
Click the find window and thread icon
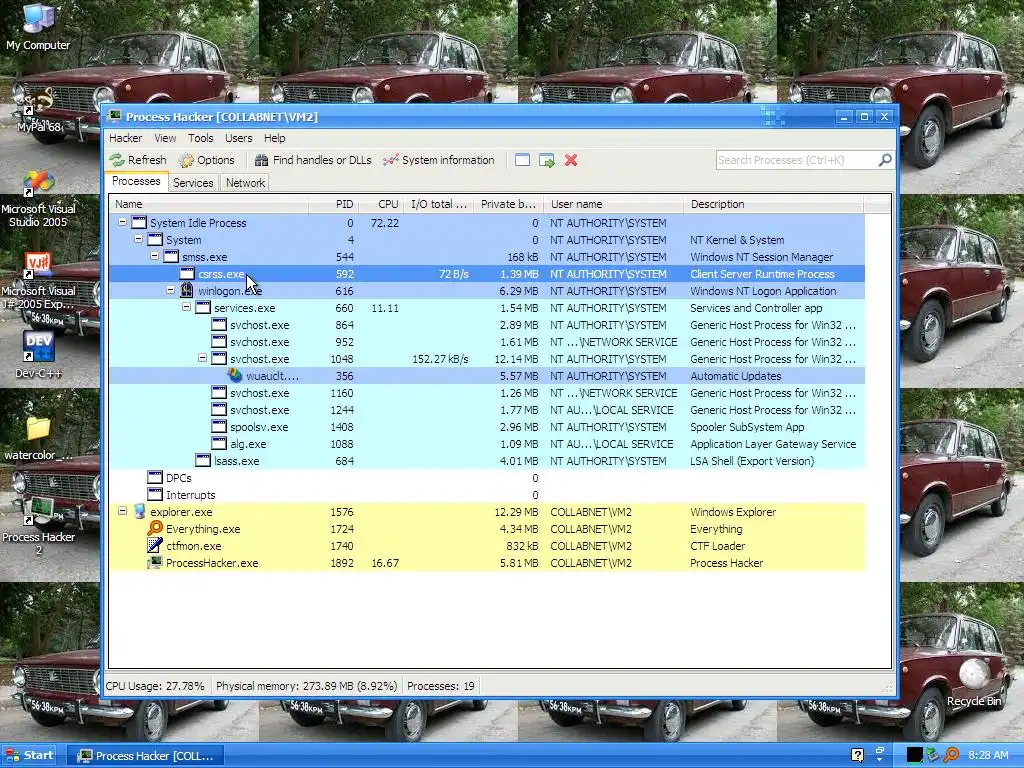(x=547, y=160)
